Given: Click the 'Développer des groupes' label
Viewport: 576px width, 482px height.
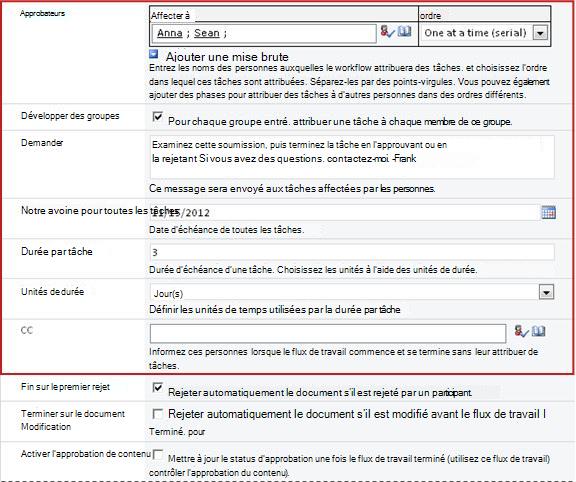Looking at the screenshot, I should click(70, 116).
